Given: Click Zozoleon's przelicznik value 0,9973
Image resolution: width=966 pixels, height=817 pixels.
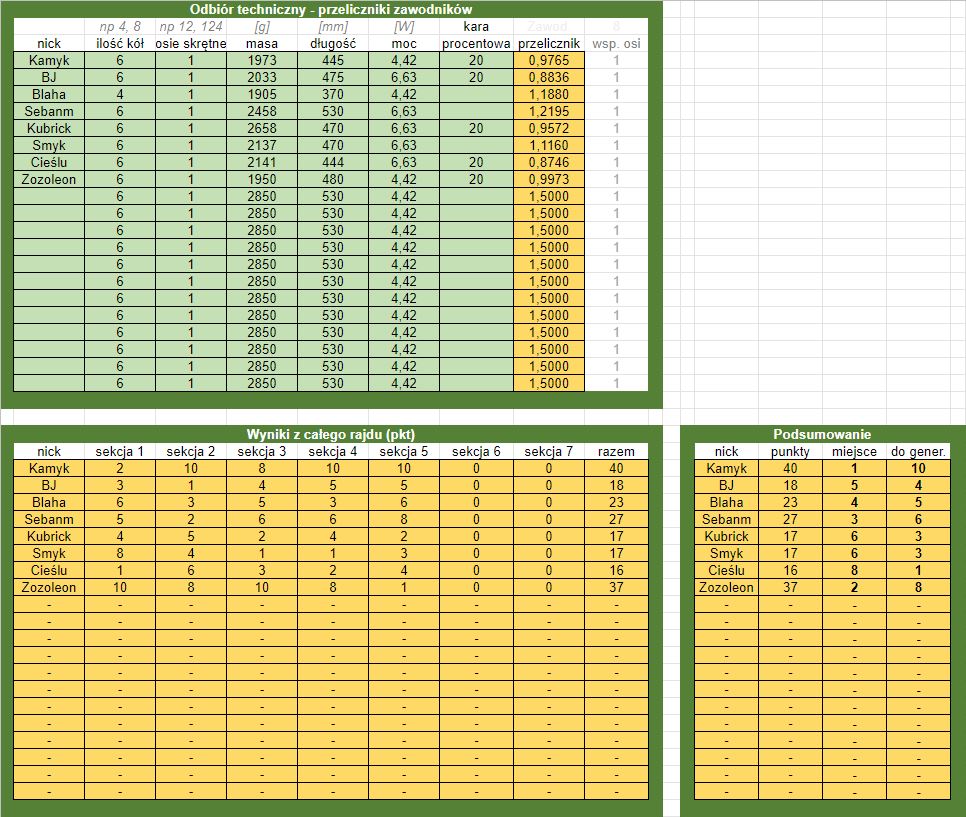Looking at the screenshot, I should pos(548,179).
